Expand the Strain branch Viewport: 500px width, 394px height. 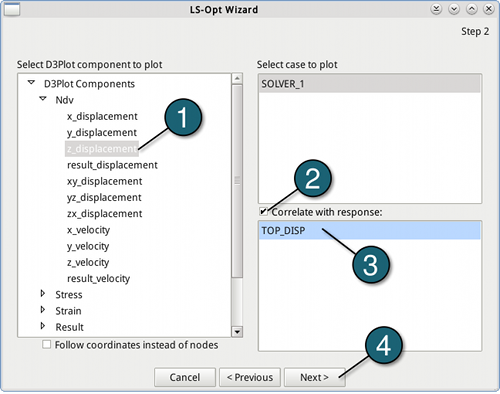(x=43, y=310)
